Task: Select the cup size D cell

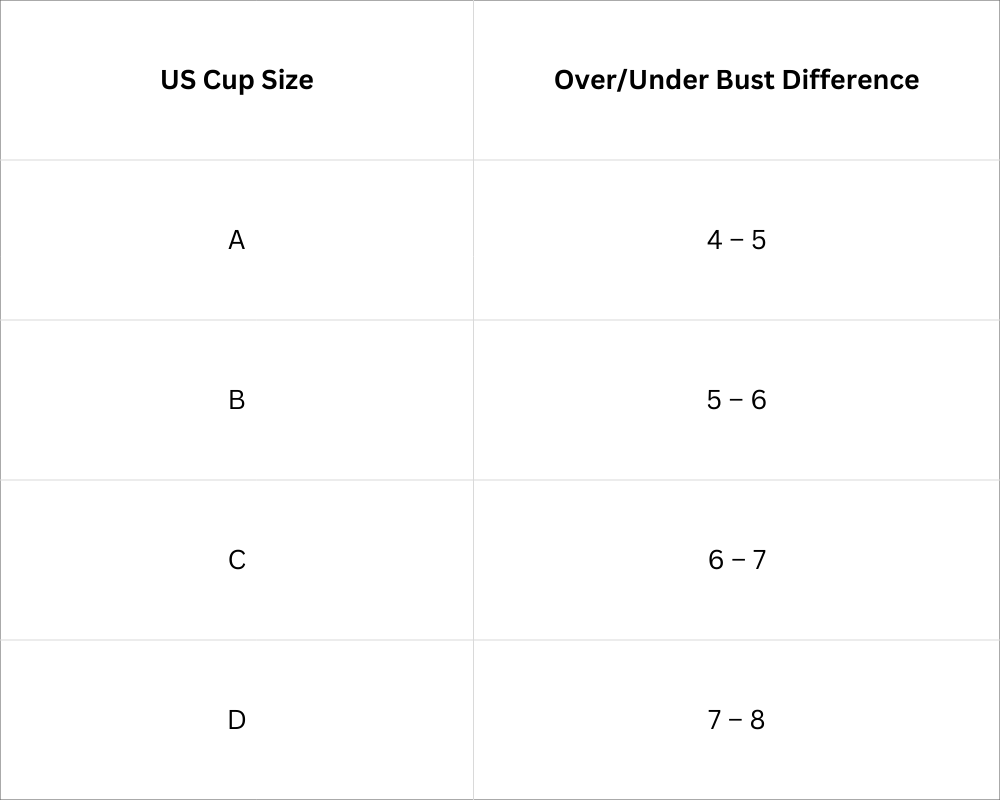Action: (237, 720)
